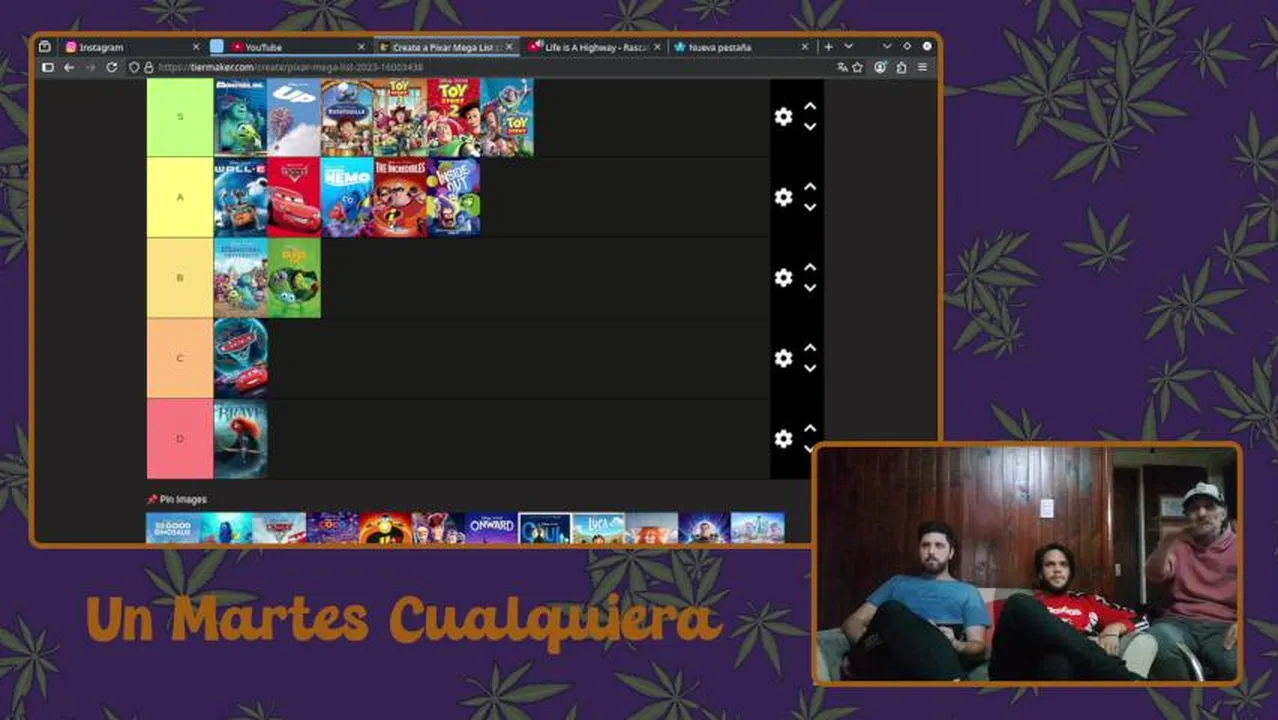Move tier S row up arrow
The image size is (1278, 720).
(810, 106)
